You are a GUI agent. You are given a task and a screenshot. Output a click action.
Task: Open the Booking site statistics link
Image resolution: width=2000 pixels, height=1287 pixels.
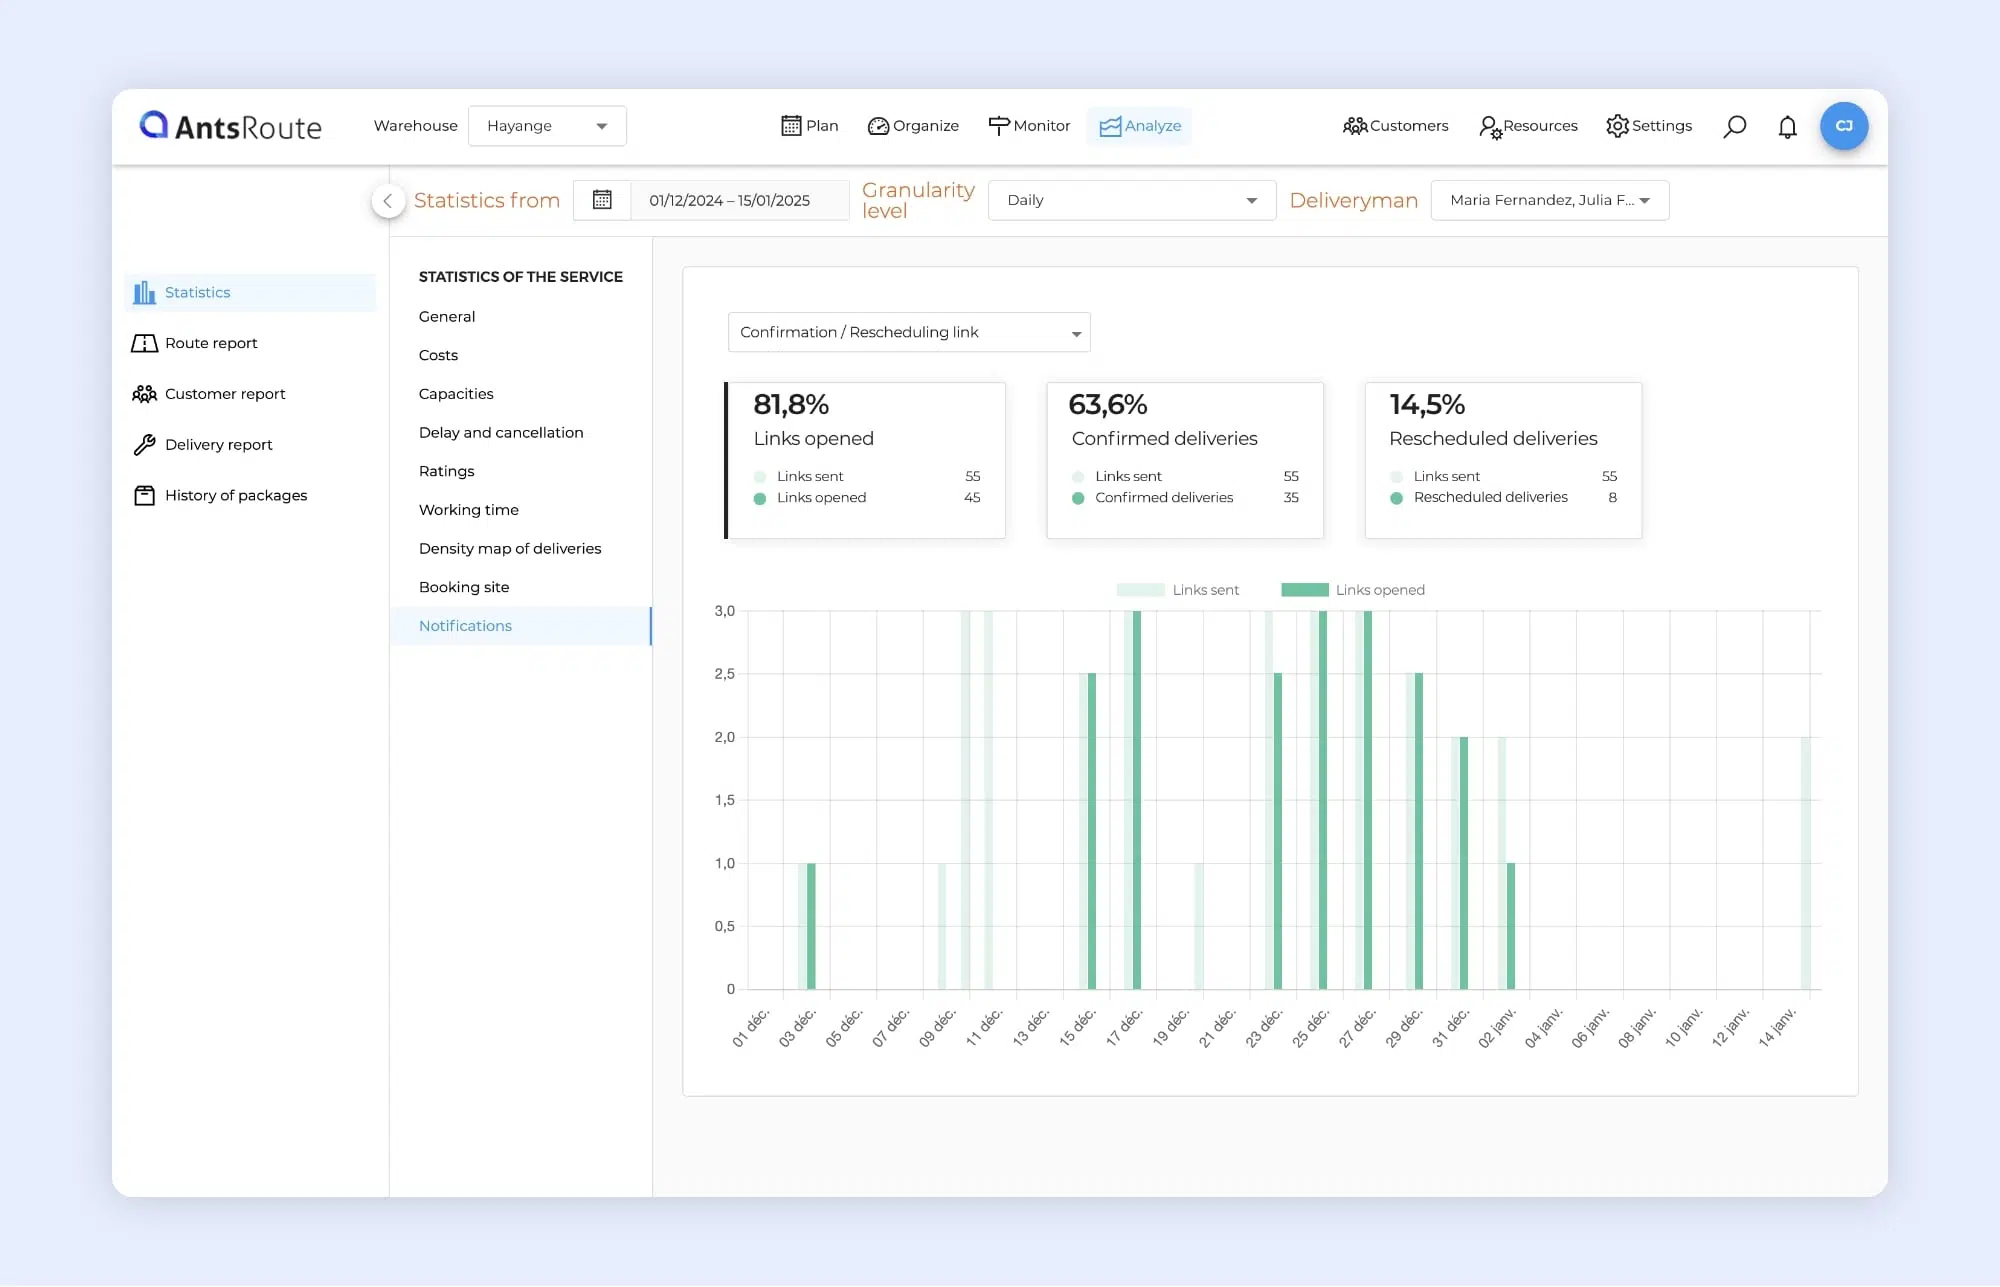[x=464, y=587]
